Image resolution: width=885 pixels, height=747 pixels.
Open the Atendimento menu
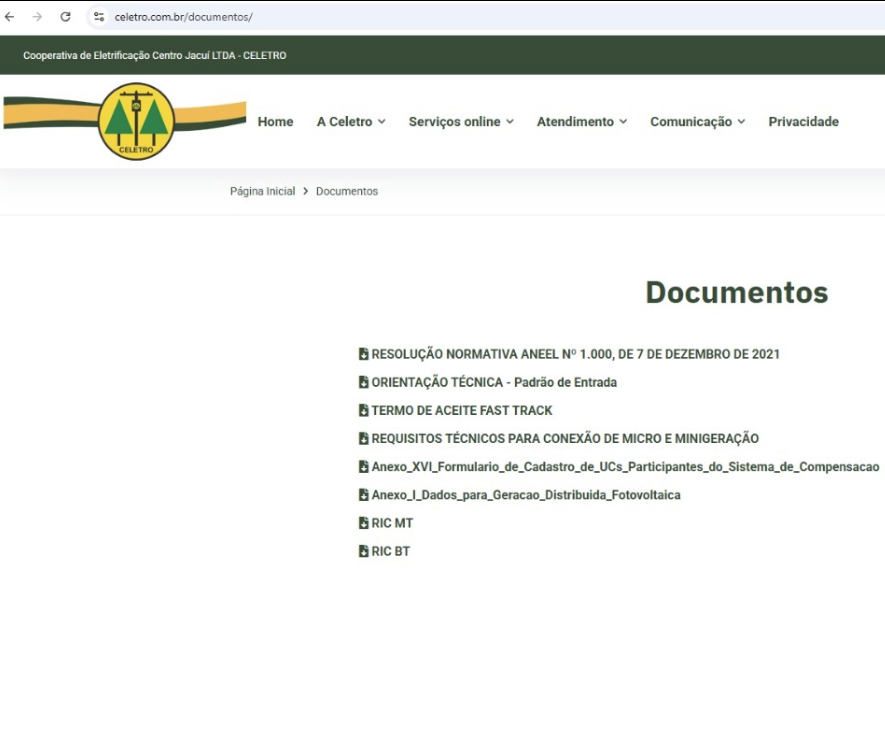(575, 121)
